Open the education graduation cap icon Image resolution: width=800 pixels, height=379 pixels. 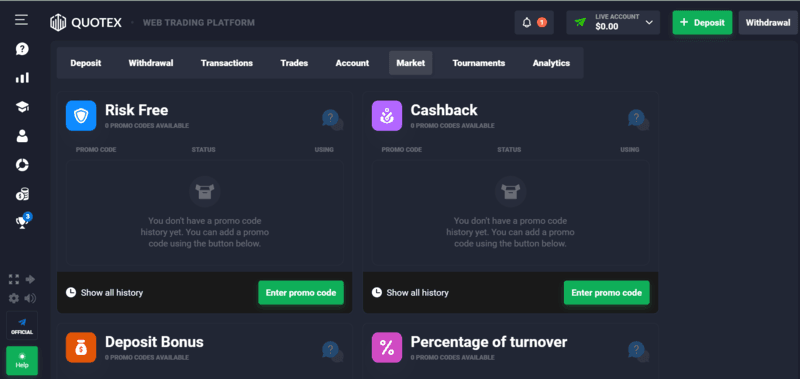click(x=22, y=107)
